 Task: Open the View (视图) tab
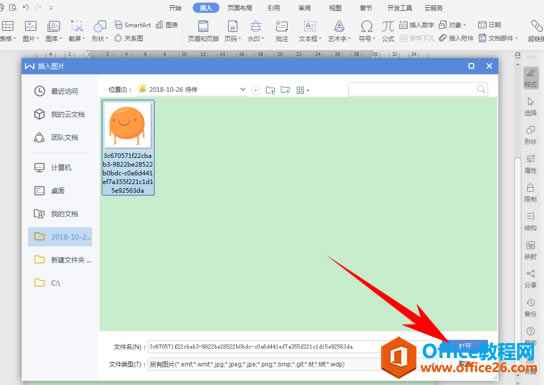pos(335,8)
